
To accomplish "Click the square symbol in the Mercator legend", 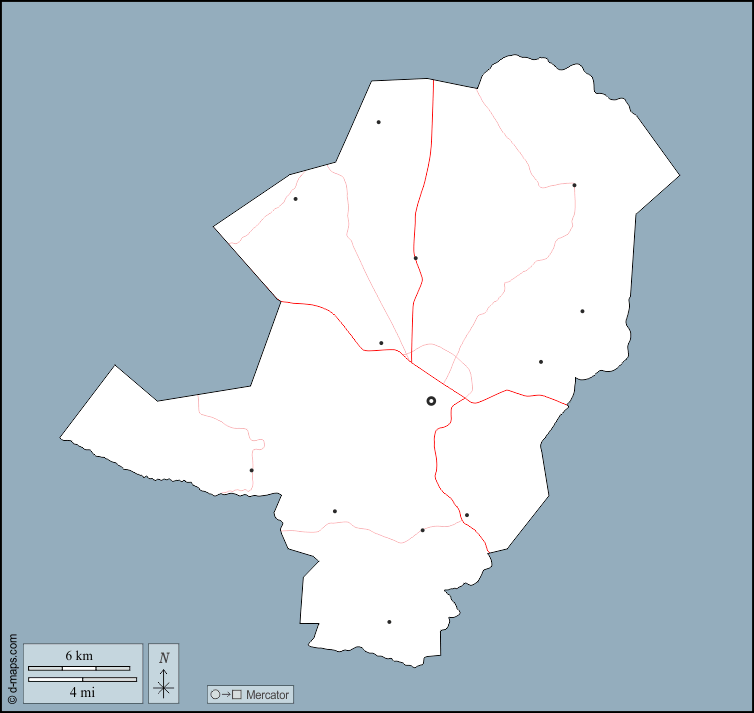I will click(x=237, y=694).
